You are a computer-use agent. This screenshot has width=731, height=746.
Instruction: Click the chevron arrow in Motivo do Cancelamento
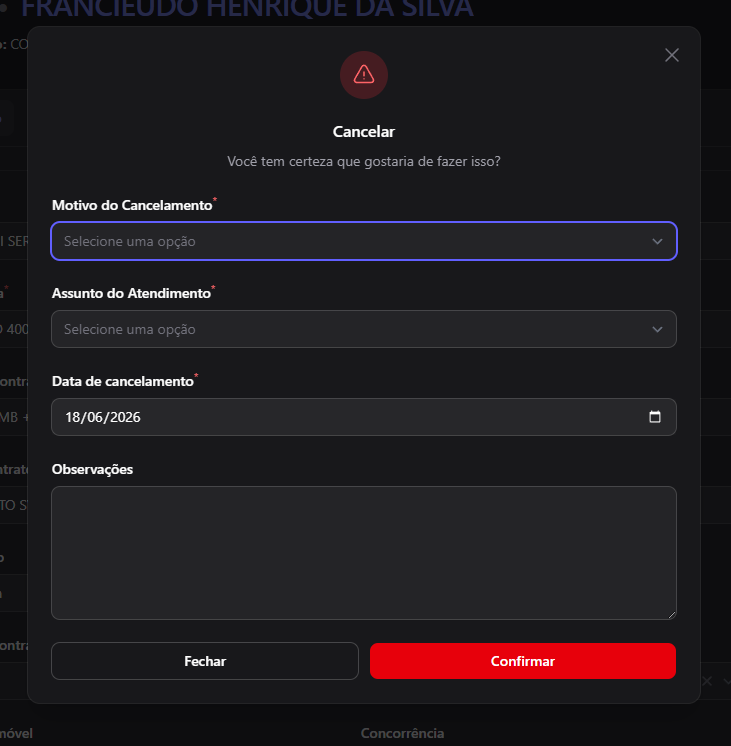[657, 241]
